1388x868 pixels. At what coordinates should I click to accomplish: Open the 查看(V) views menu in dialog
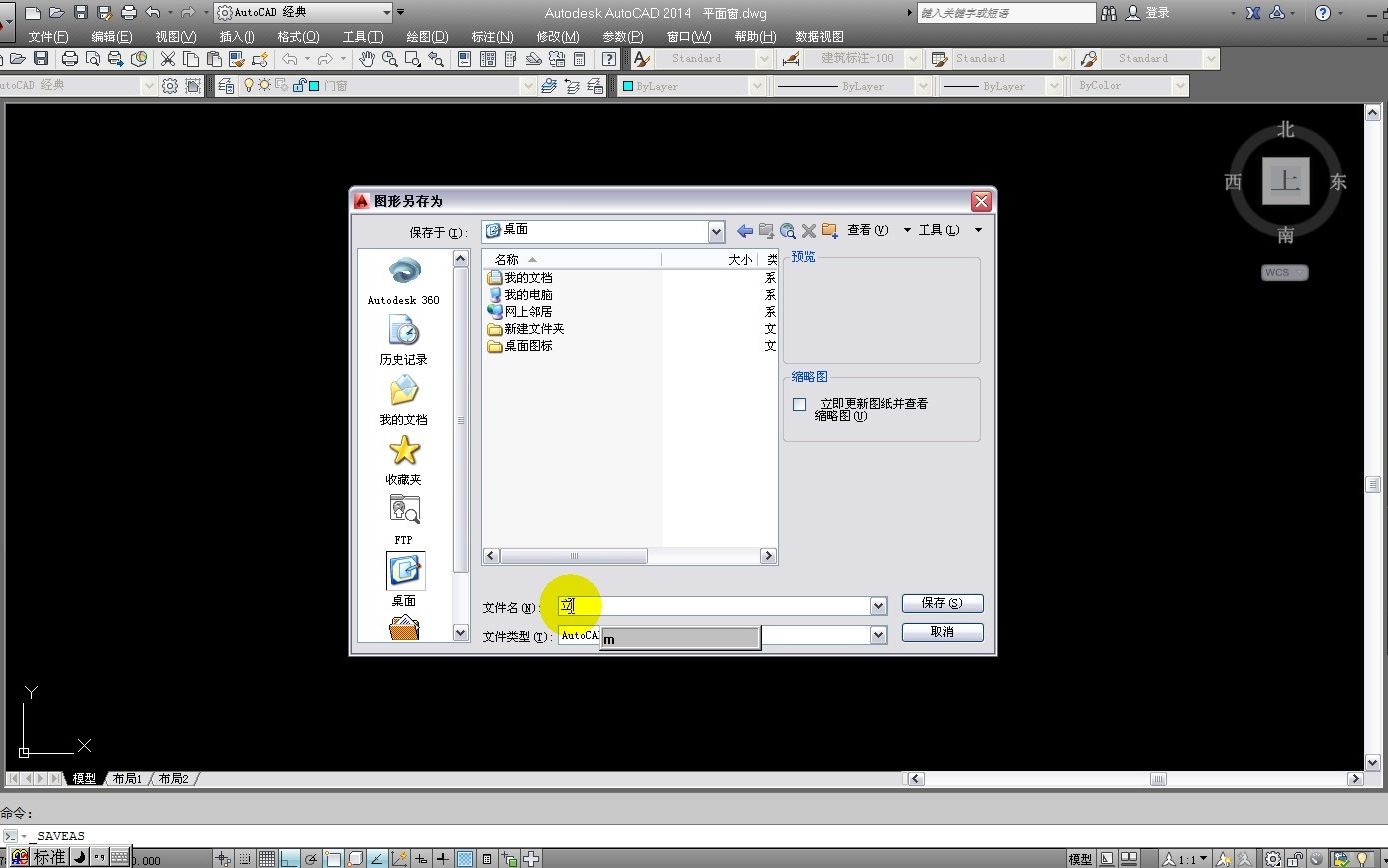pos(867,230)
